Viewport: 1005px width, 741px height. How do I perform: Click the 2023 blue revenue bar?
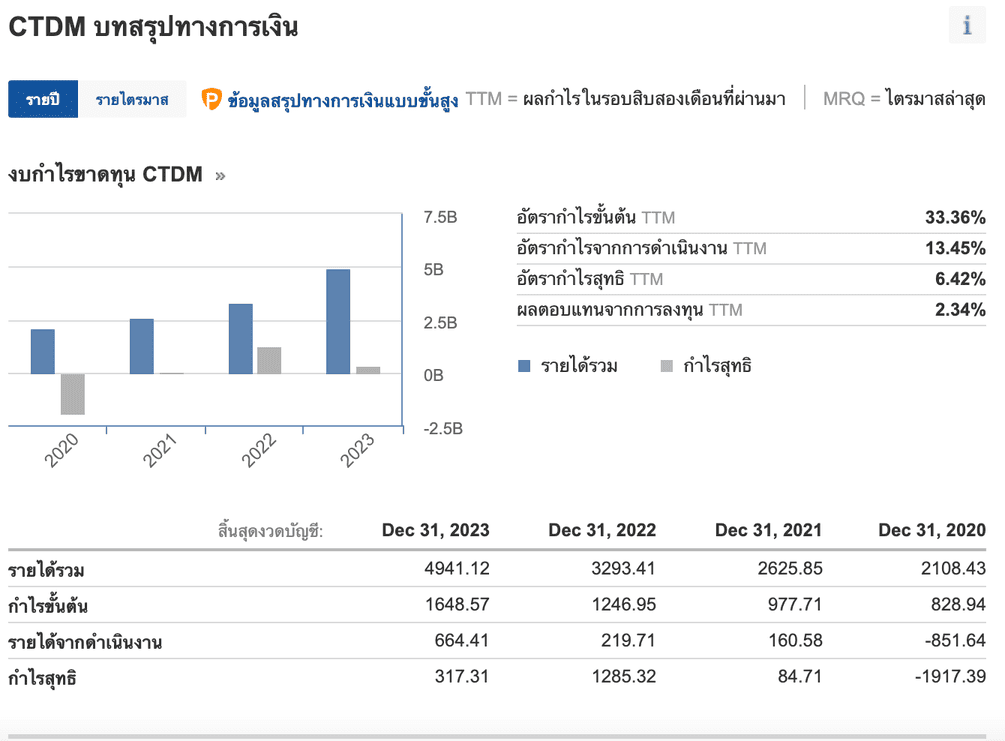(338, 322)
